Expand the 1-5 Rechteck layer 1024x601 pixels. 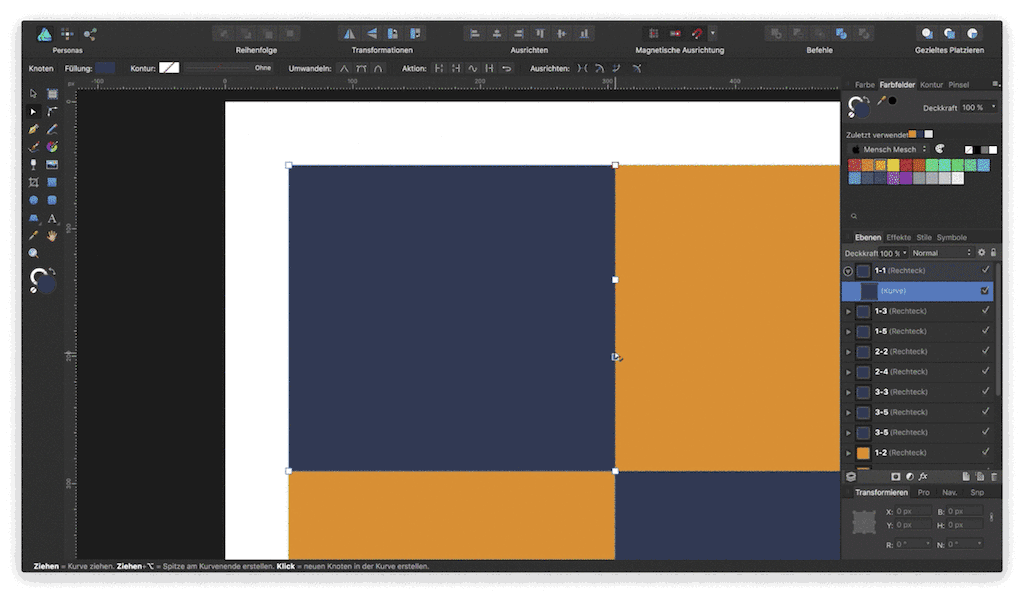click(849, 332)
